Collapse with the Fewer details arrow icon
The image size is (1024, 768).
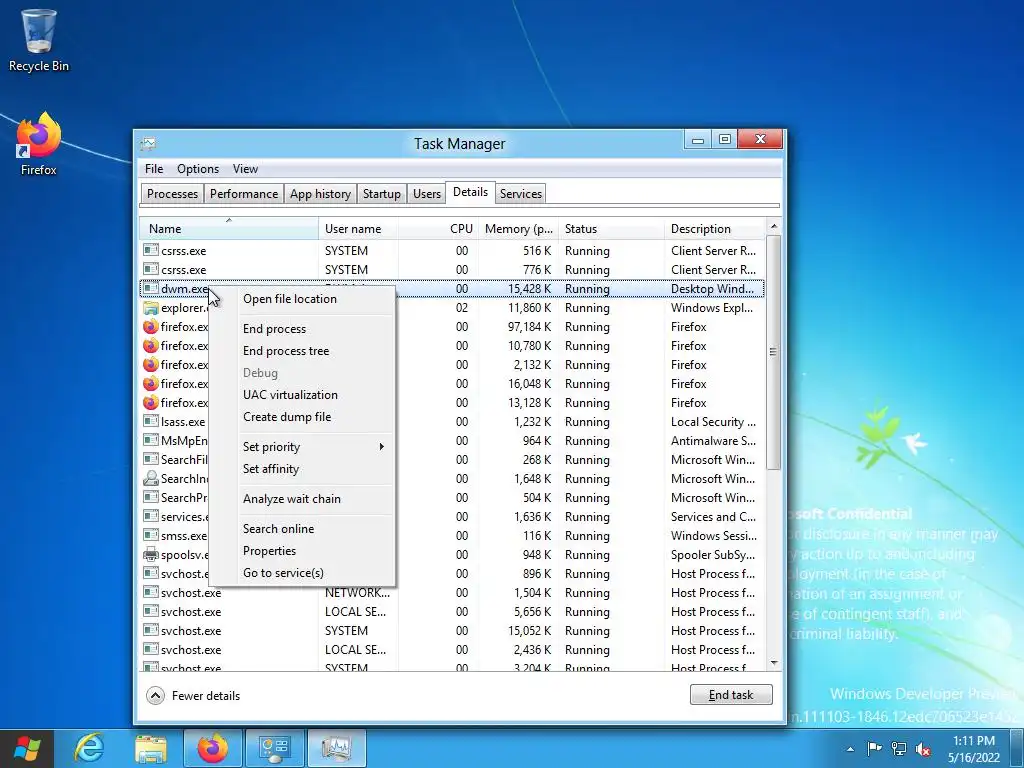point(155,696)
